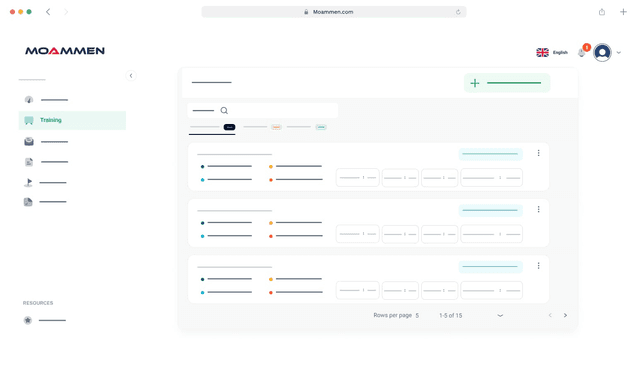Click the magnifier search icon

pyautogui.click(x=224, y=111)
